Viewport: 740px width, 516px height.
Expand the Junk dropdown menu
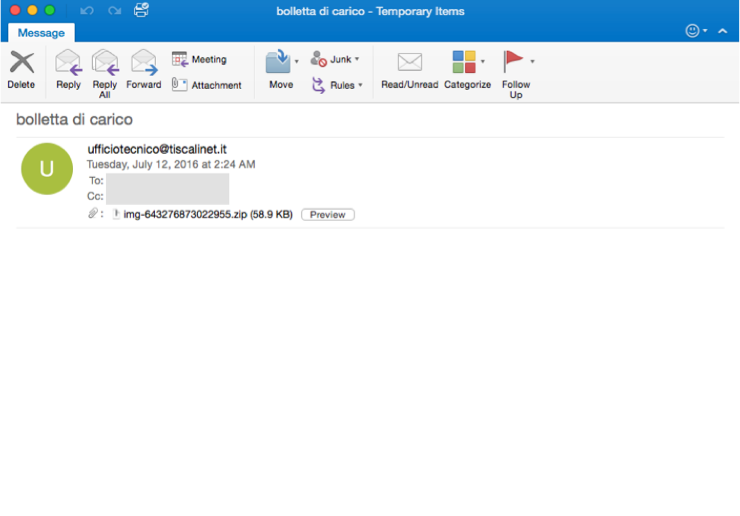(357, 60)
